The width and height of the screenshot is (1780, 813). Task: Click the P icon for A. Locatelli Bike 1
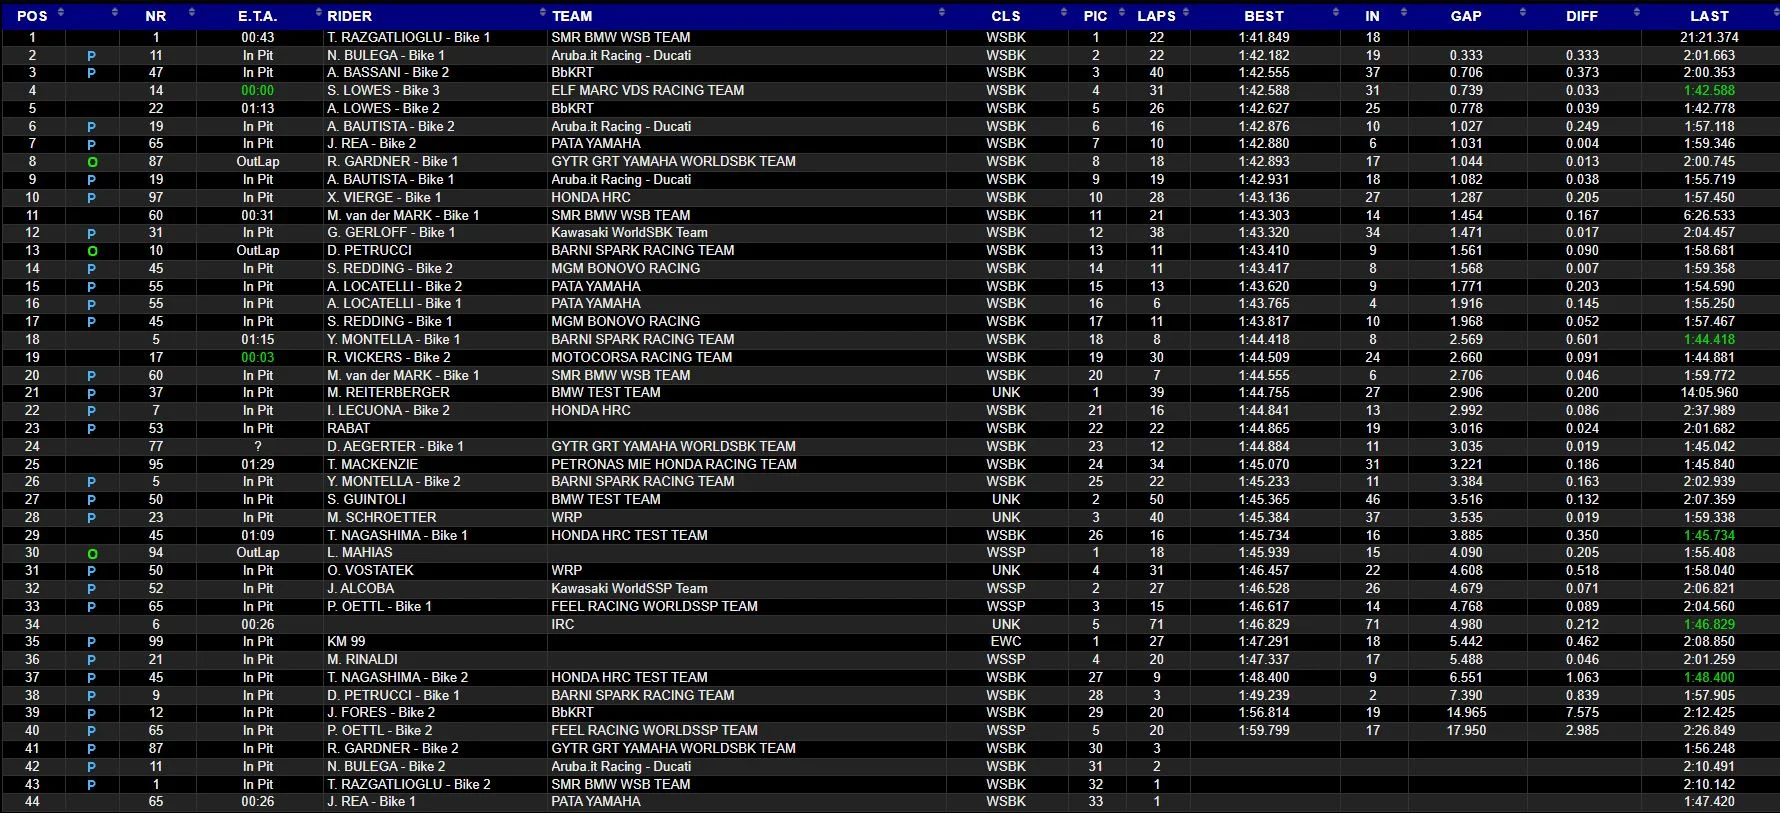[92, 304]
